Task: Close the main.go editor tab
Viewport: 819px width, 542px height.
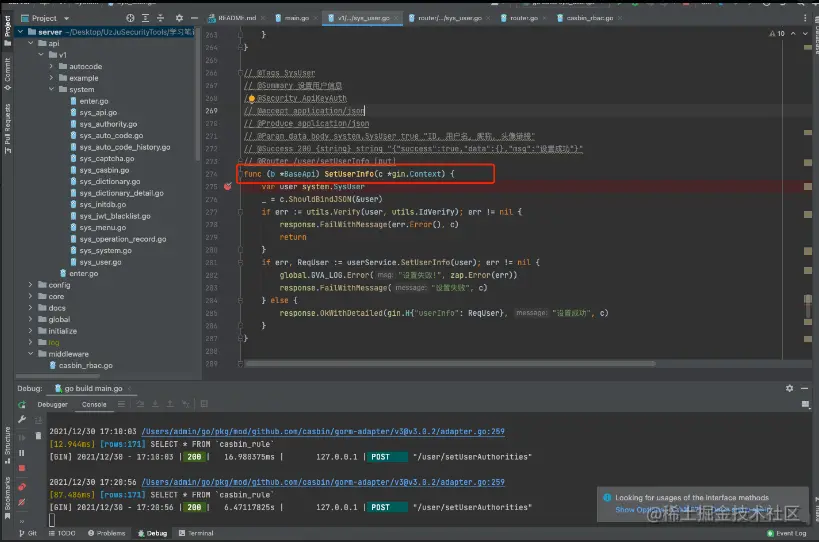Action: point(316,18)
